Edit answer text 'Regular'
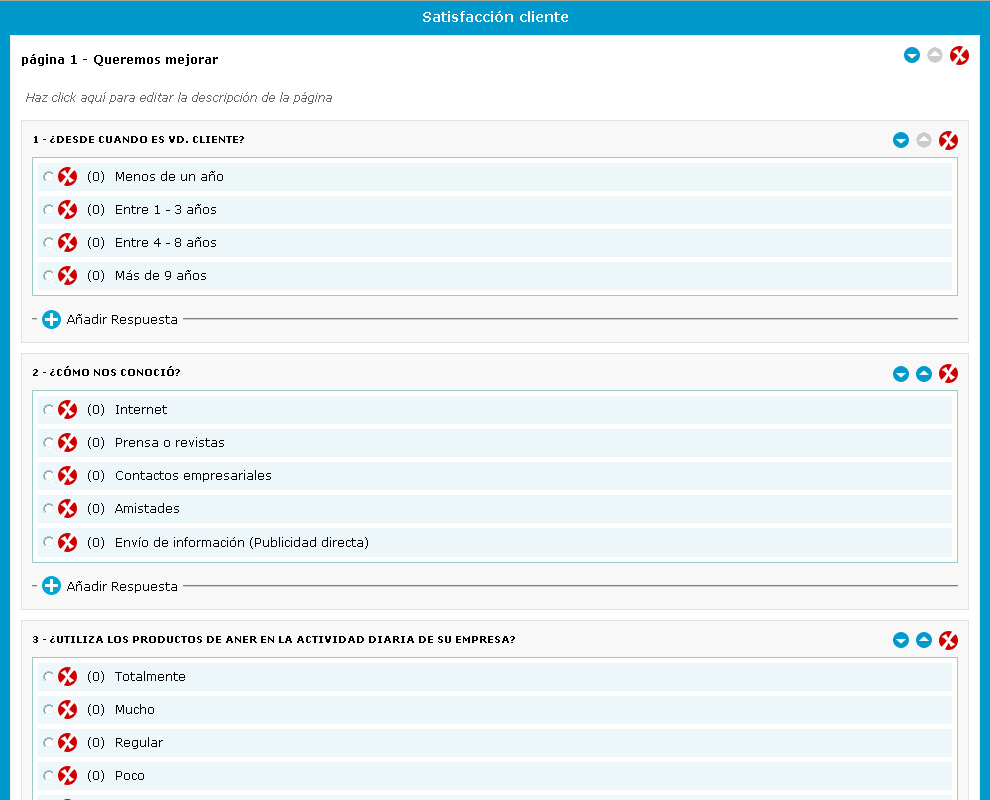This screenshot has height=800, width=990. pyautogui.click(x=139, y=743)
